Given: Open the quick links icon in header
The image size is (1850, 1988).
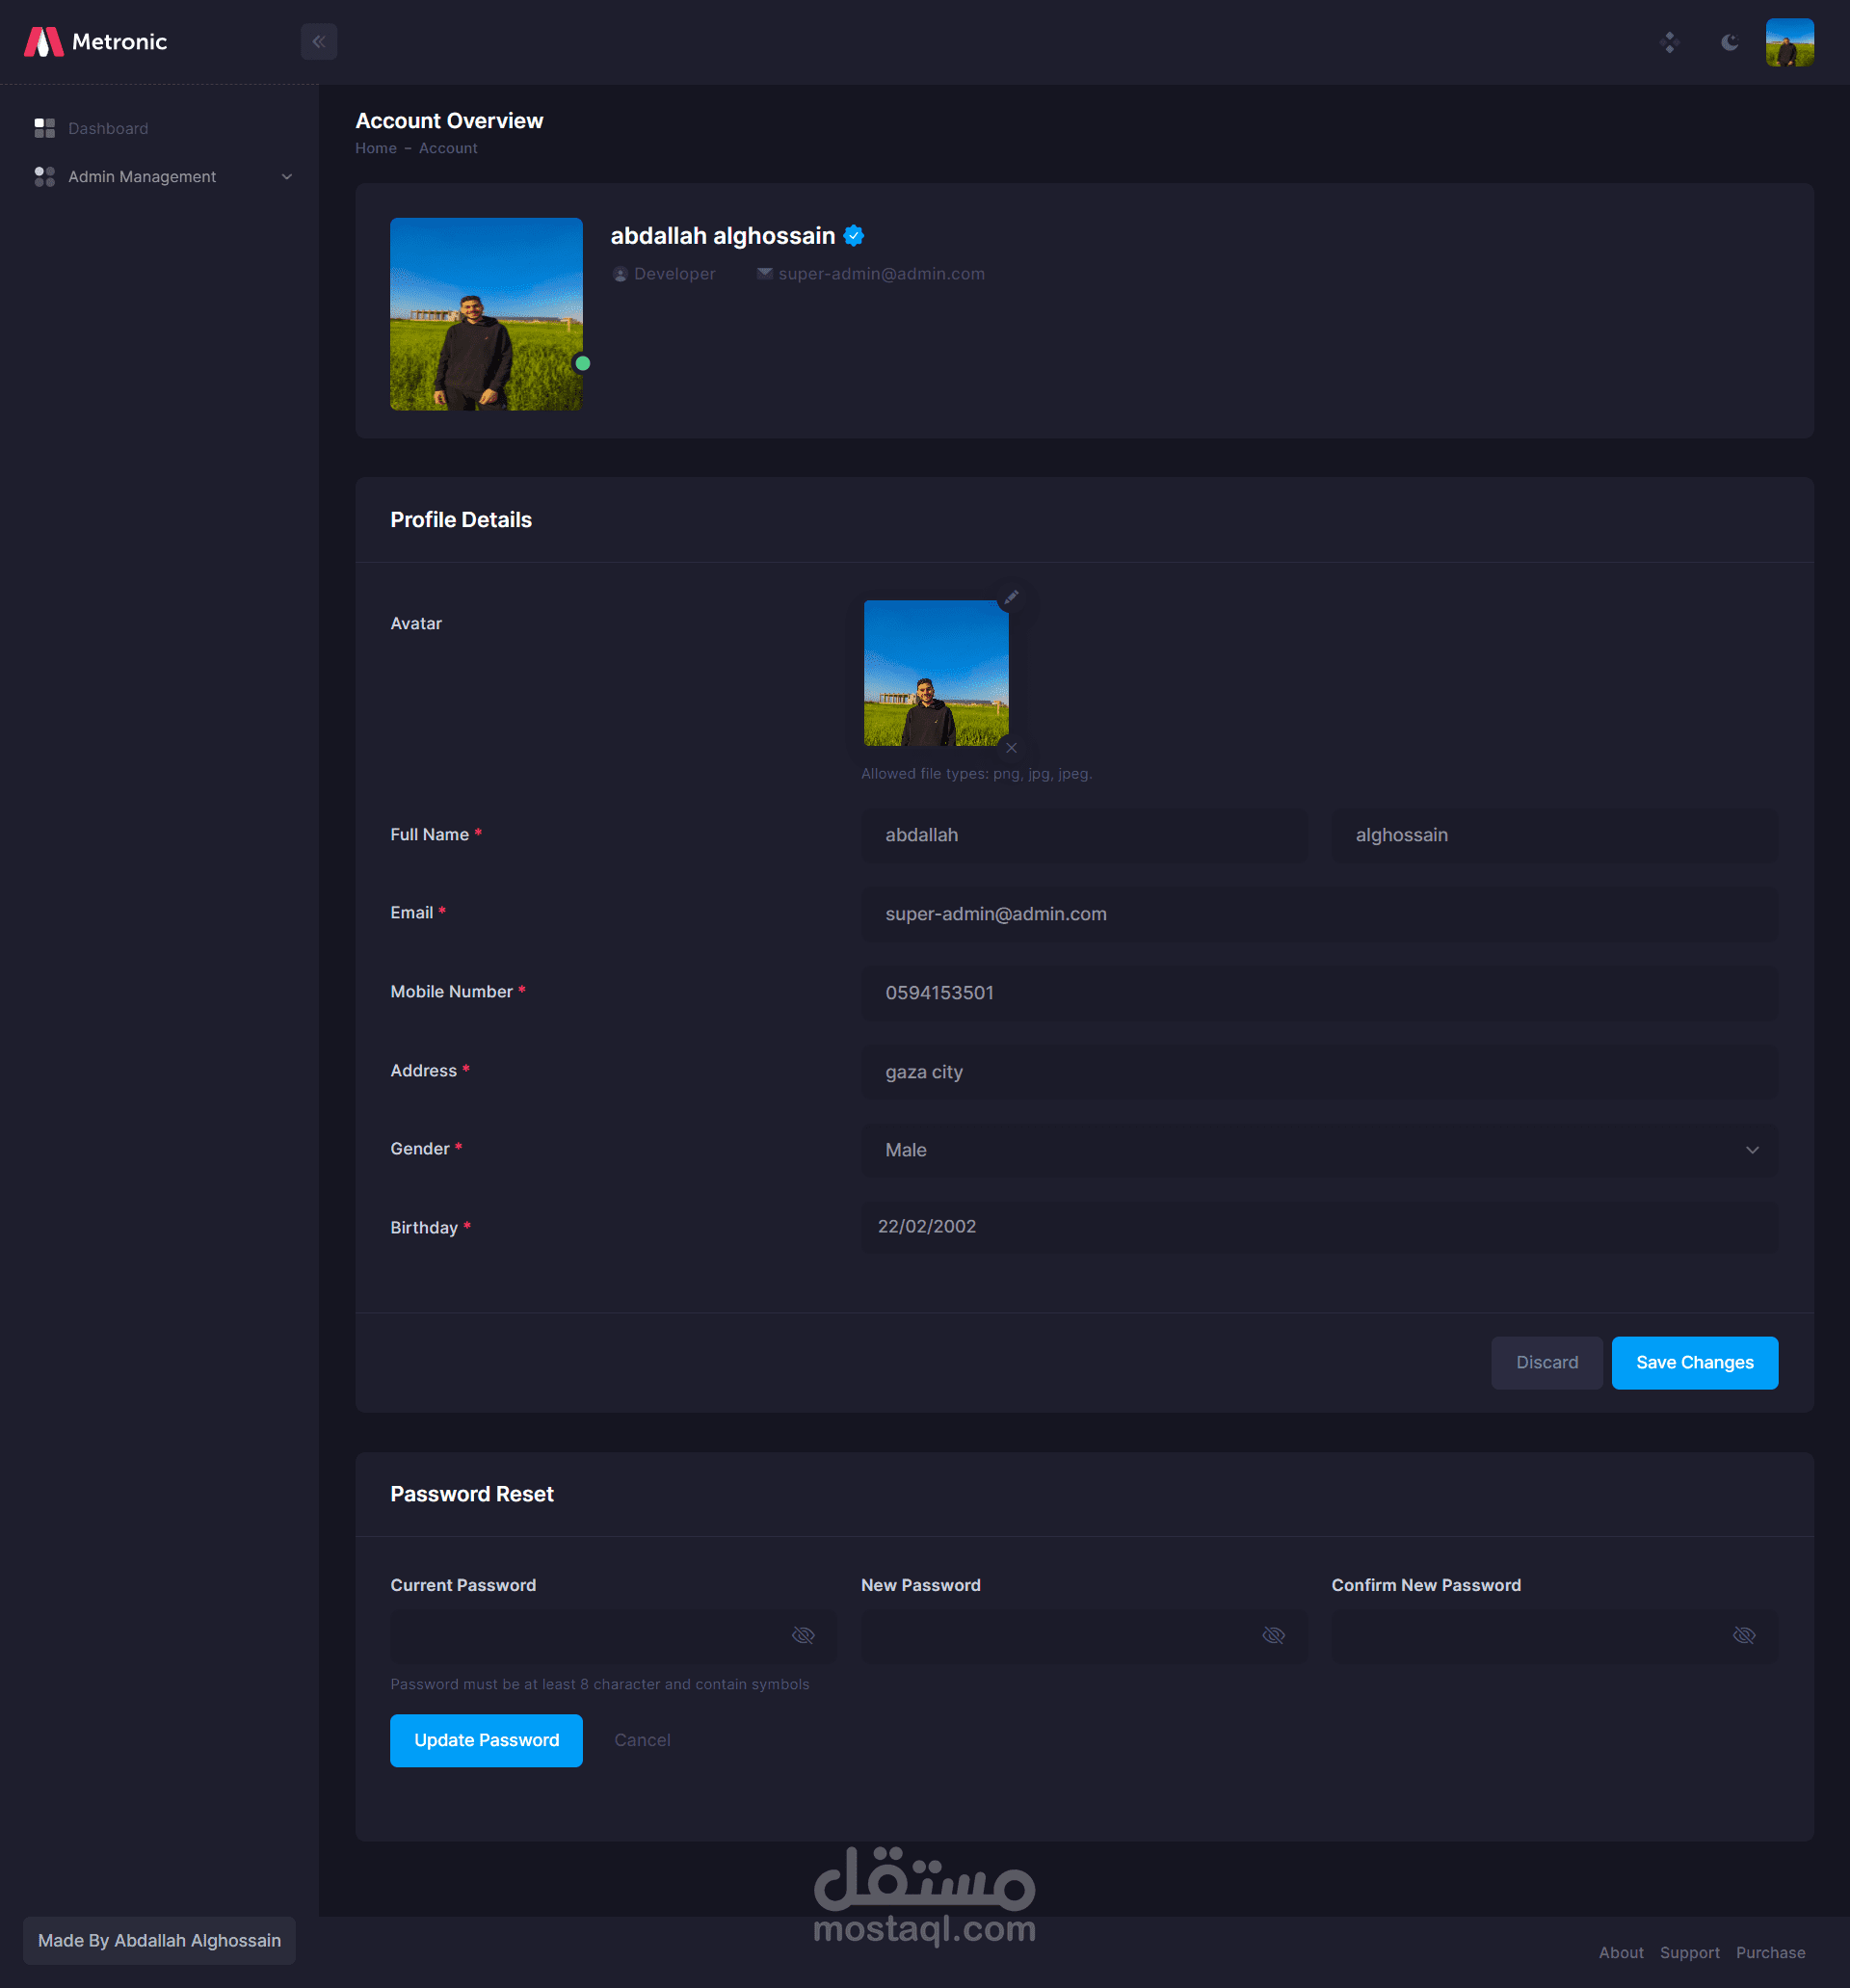Looking at the screenshot, I should 1669,42.
